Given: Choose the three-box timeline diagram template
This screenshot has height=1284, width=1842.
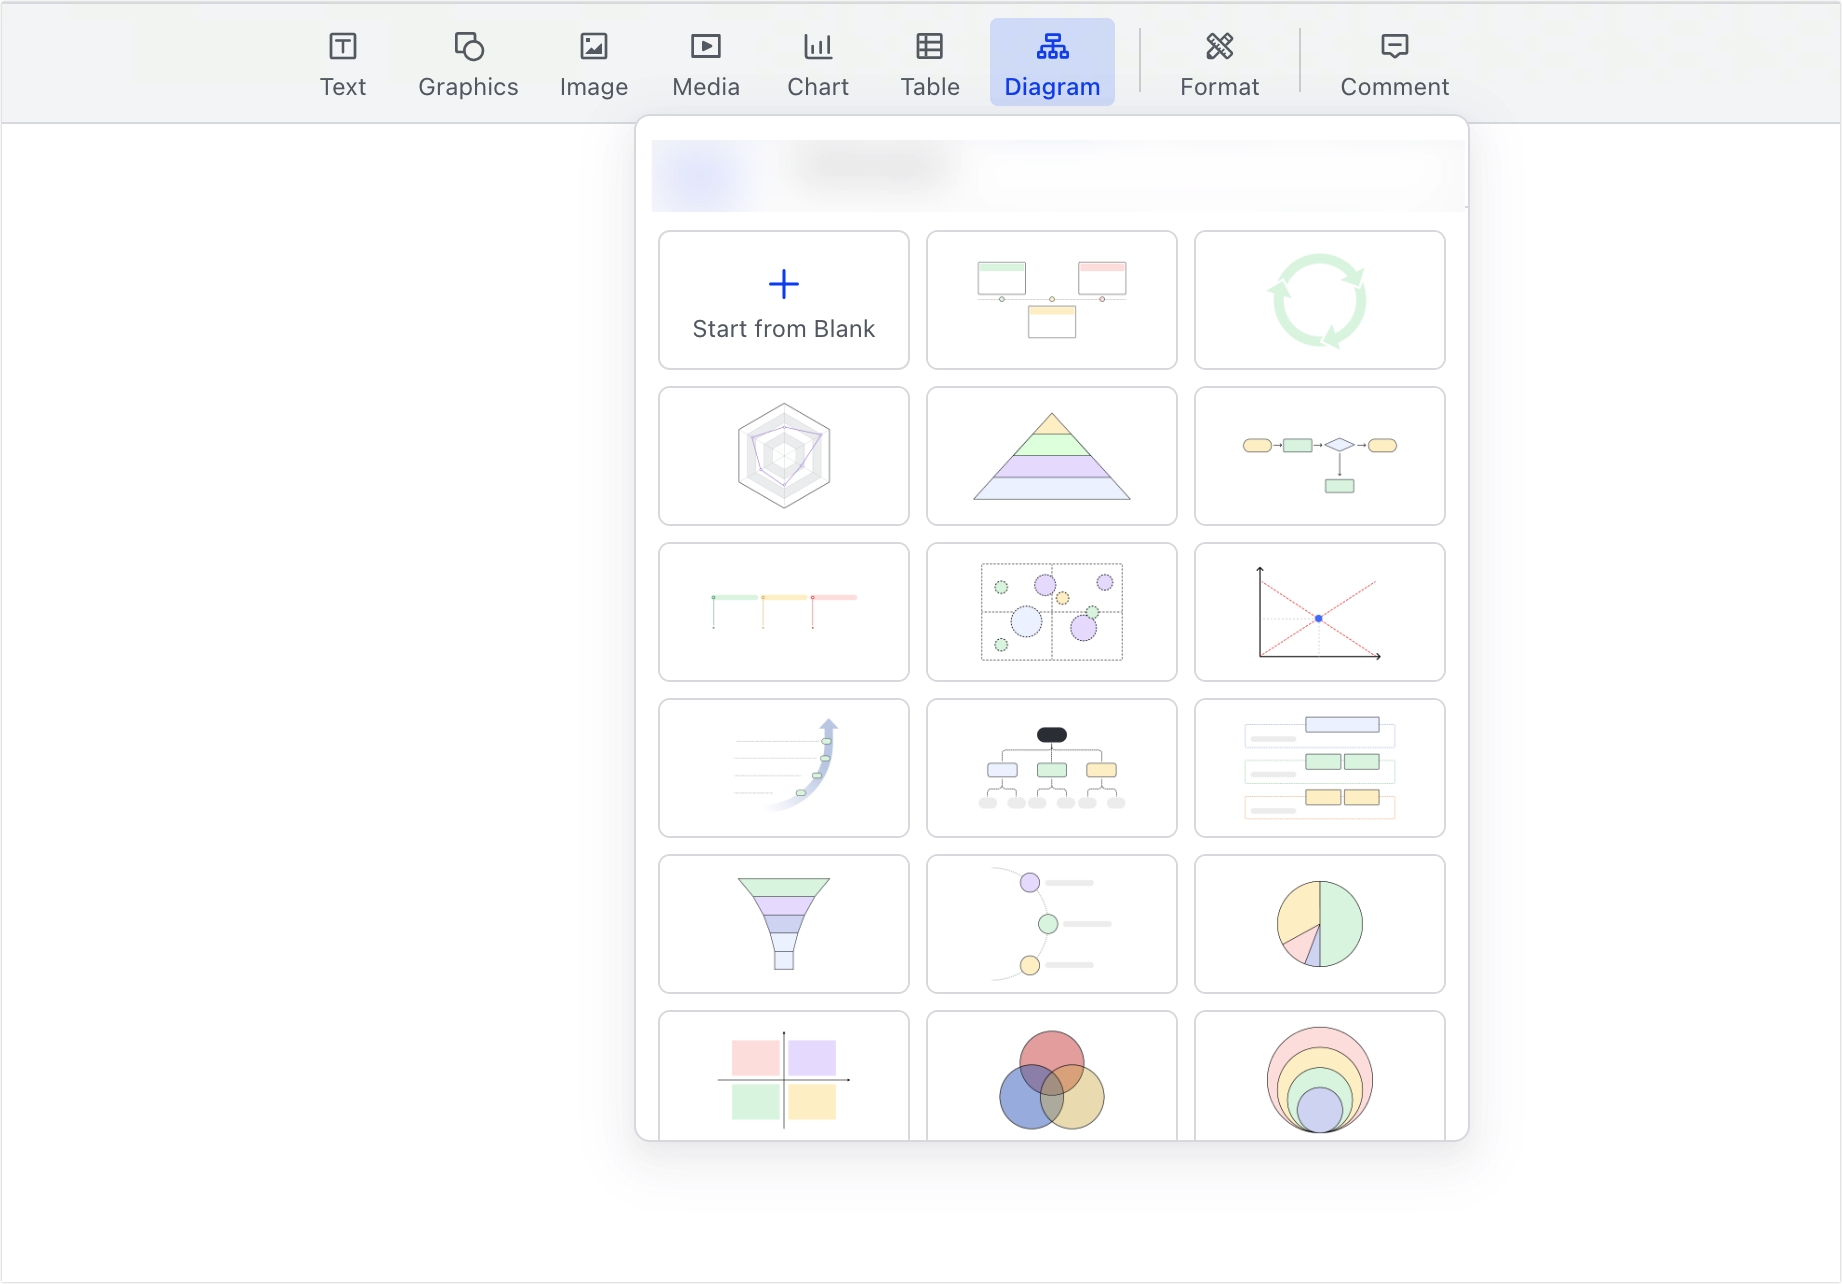Looking at the screenshot, I should click(x=1052, y=300).
